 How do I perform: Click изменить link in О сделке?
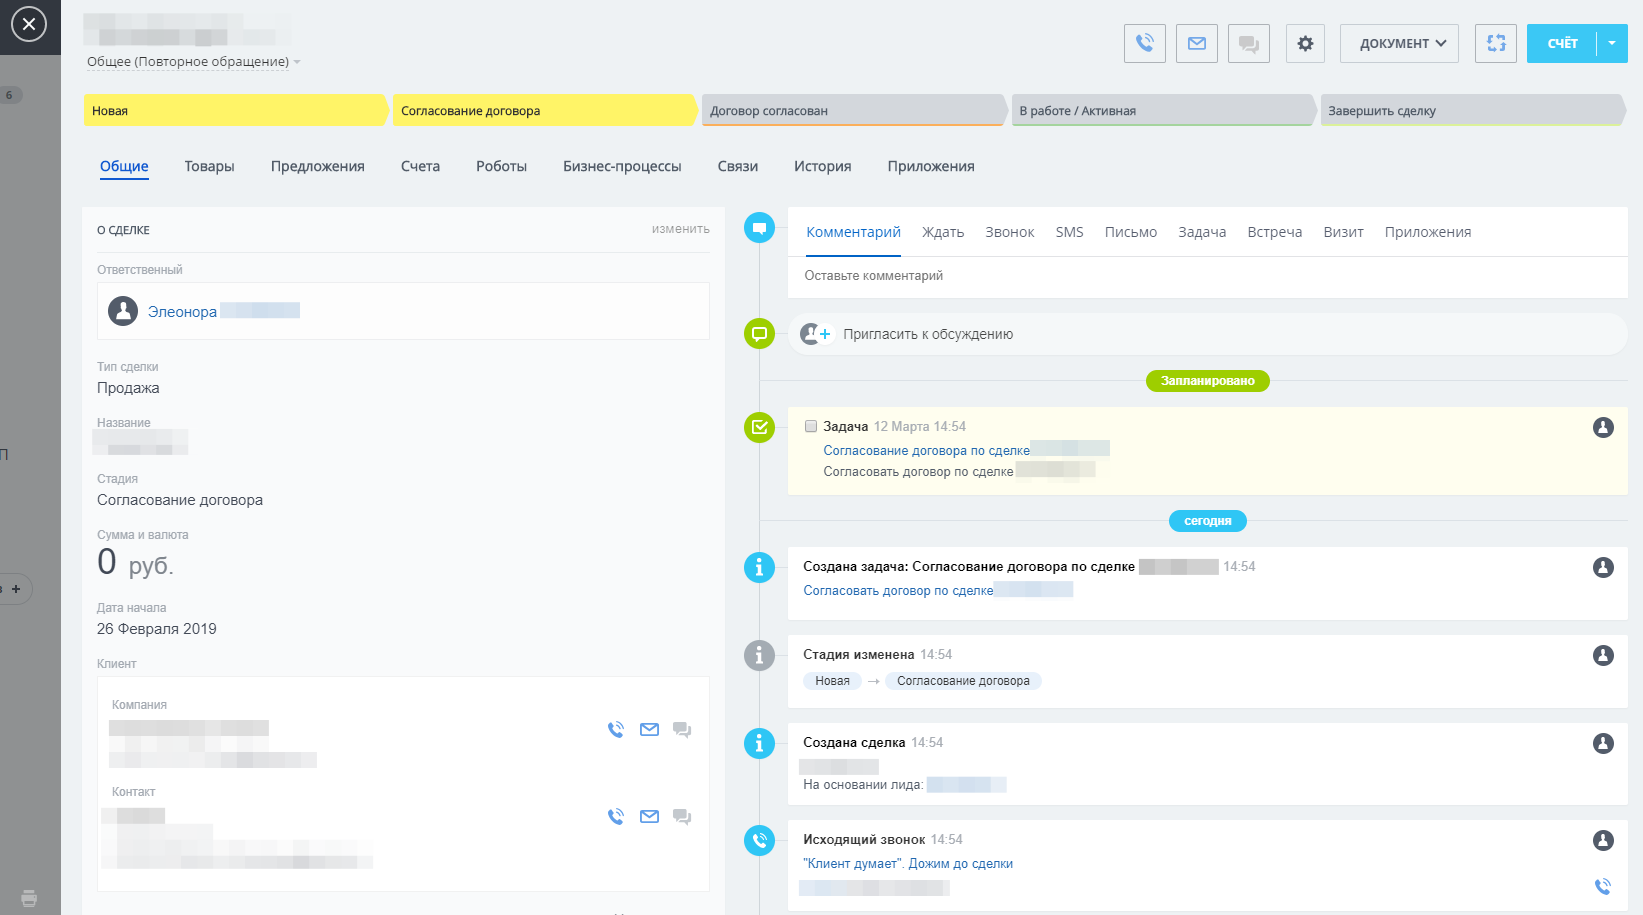[x=681, y=229]
